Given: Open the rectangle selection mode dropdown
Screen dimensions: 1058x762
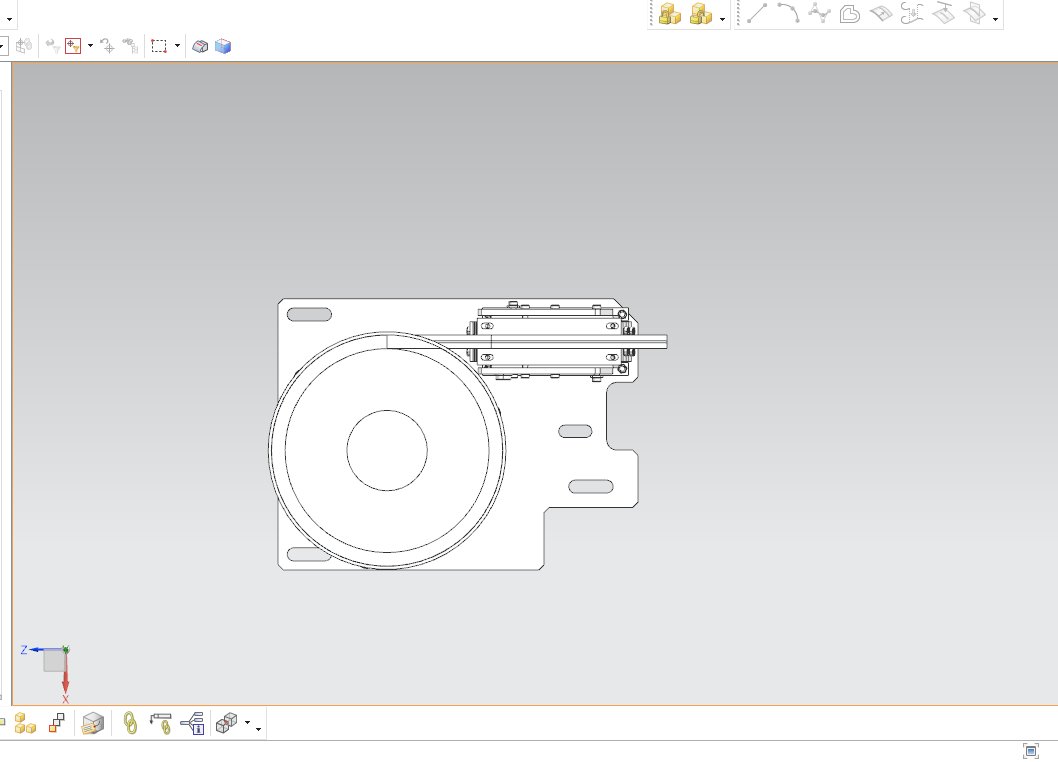Looking at the screenshot, I should [177, 46].
